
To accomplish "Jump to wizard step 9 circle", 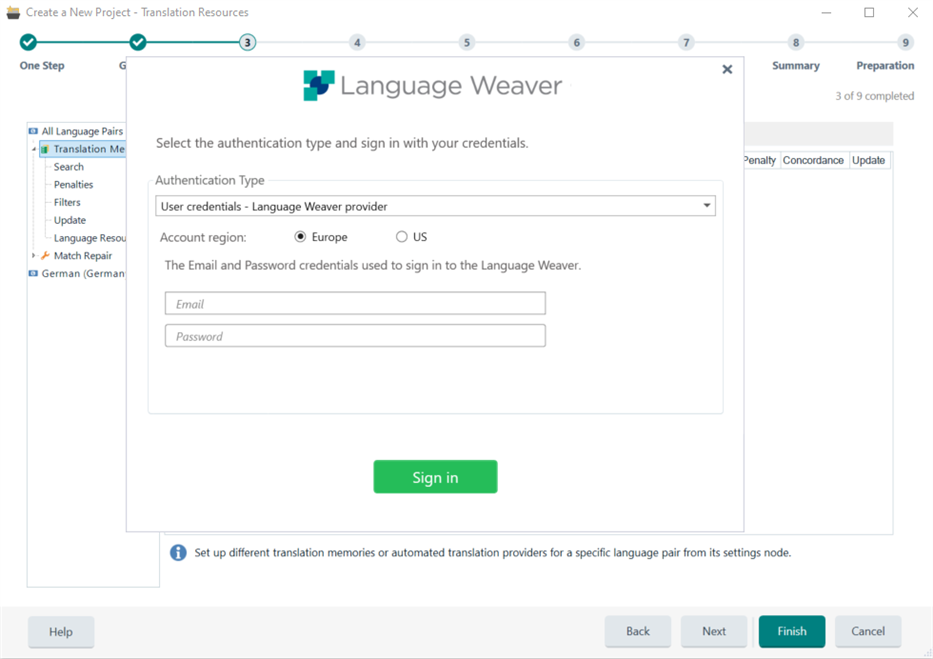I will [x=906, y=42].
